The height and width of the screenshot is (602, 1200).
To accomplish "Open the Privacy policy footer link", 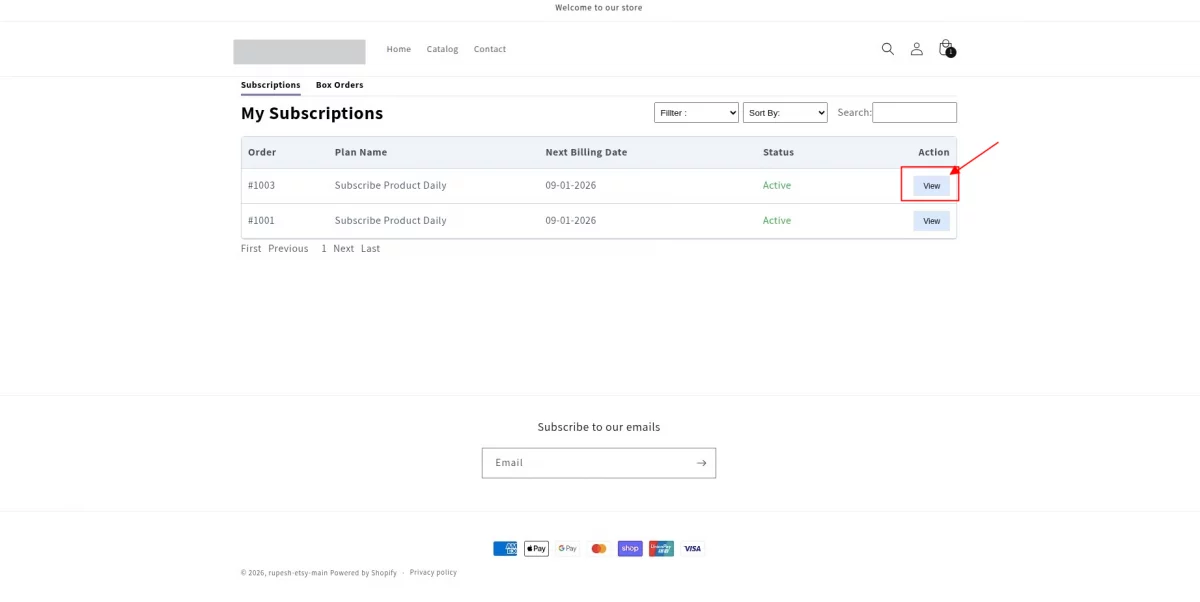I will tap(433, 573).
